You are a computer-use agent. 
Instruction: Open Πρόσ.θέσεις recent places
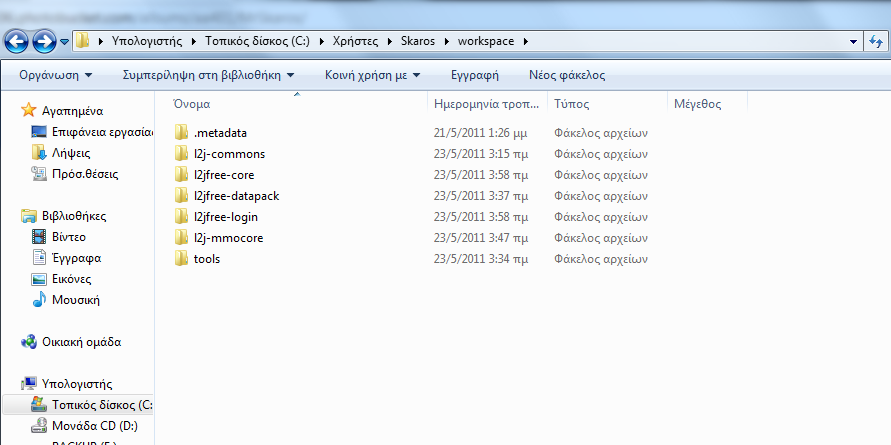click(85, 174)
